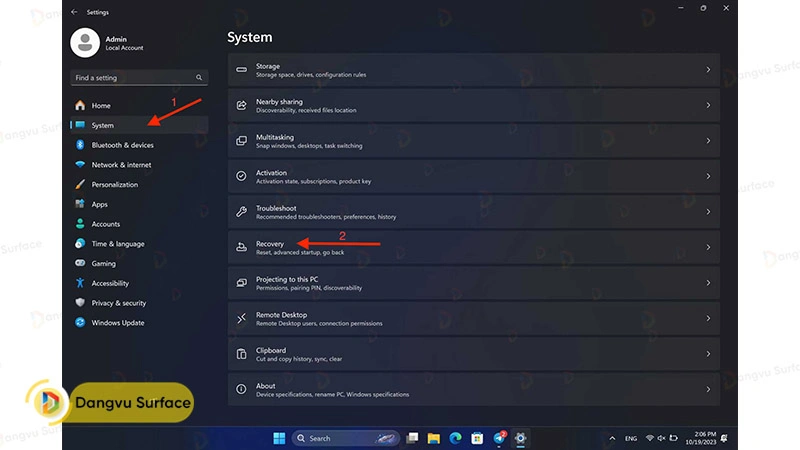Select Accounts in the sidebar
This screenshot has height=450, width=800.
tap(106, 224)
